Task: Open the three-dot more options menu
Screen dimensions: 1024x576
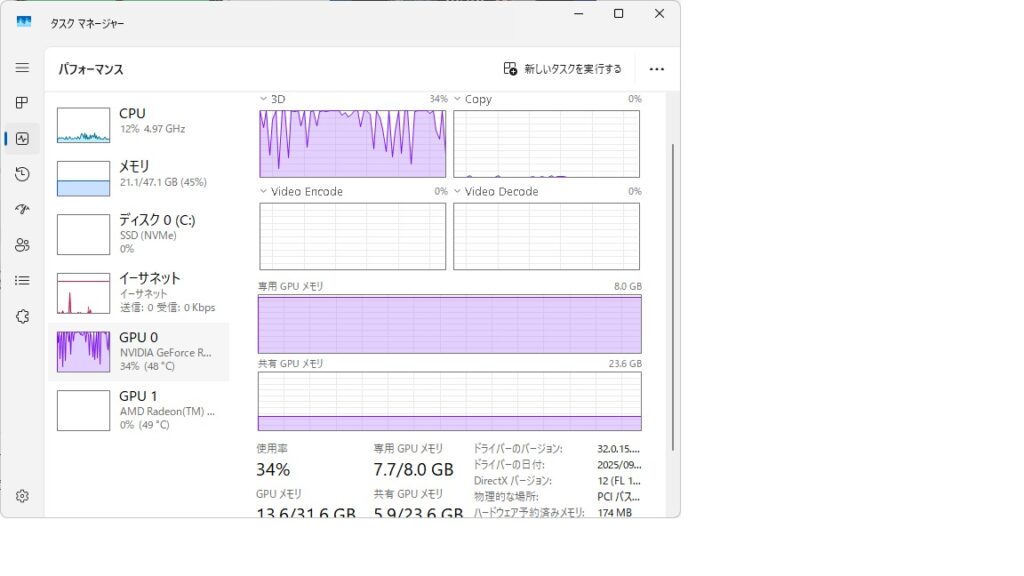Action: (x=656, y=69)
